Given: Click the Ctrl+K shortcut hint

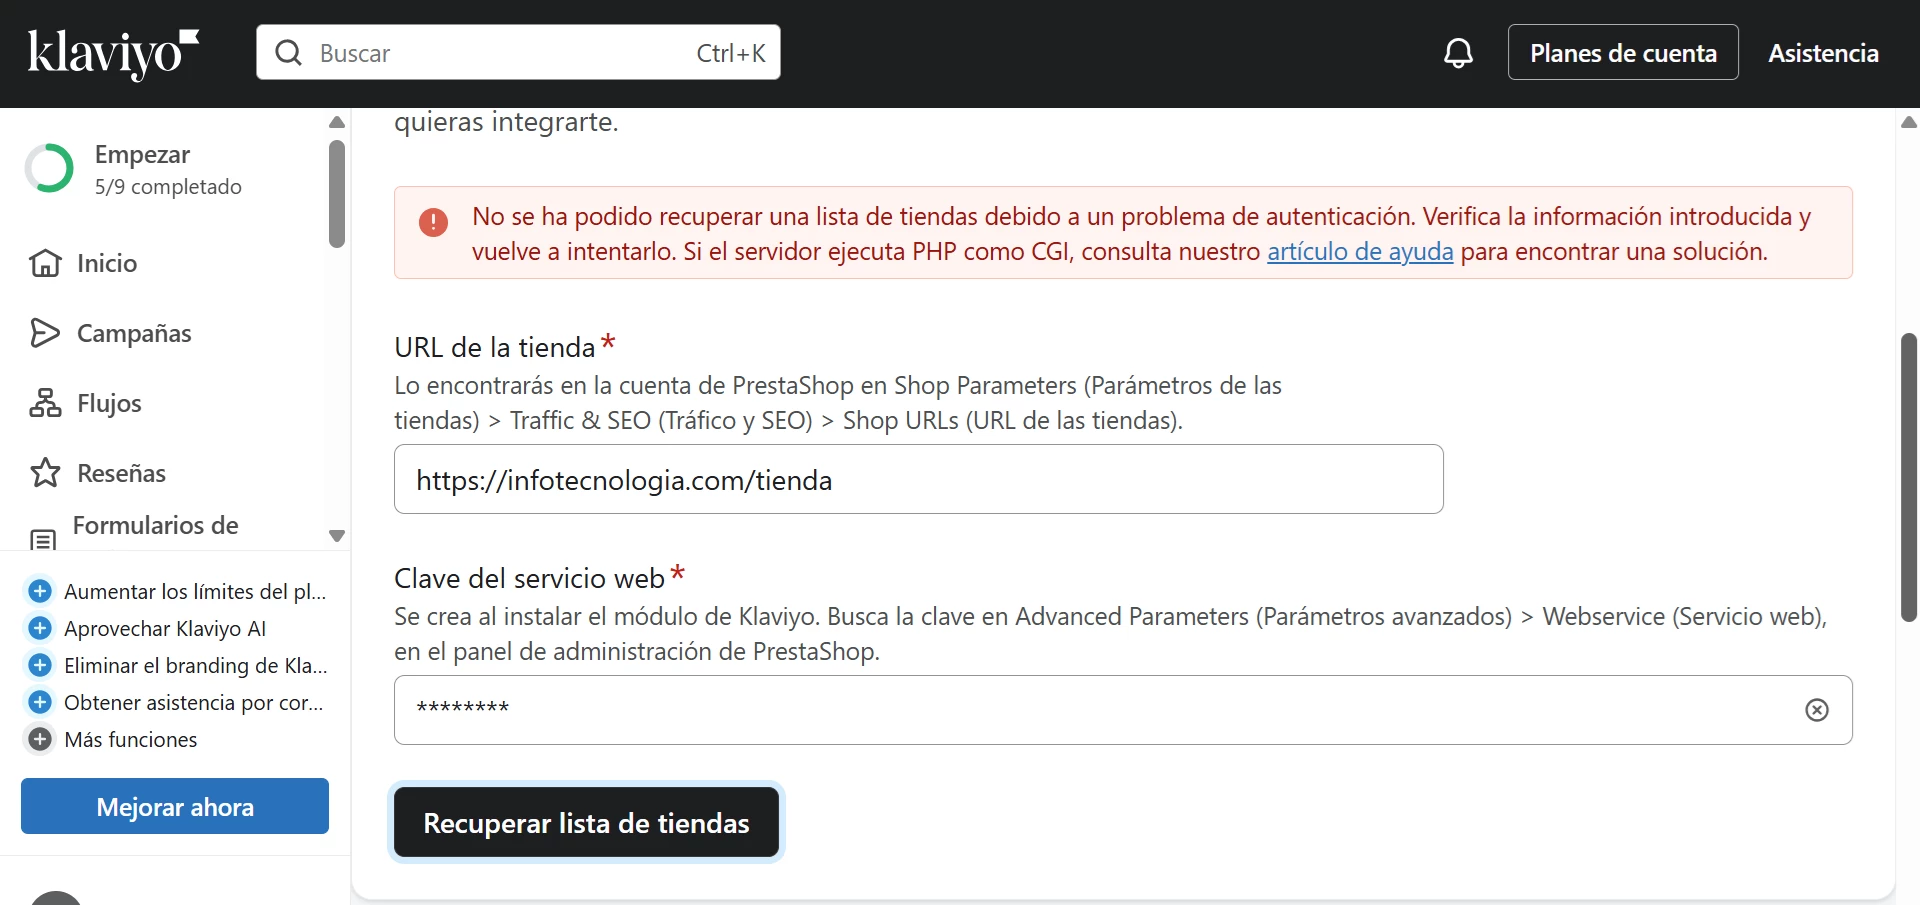Looking at the screenshot, I should pos(731,53).
